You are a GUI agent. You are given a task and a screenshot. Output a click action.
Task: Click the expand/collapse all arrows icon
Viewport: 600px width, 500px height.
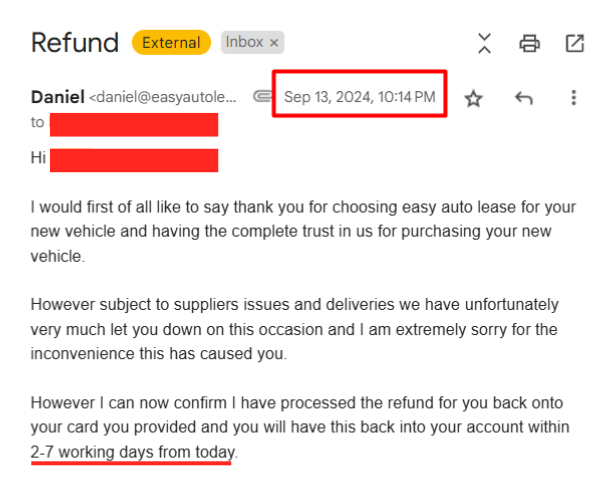(484, 43)
